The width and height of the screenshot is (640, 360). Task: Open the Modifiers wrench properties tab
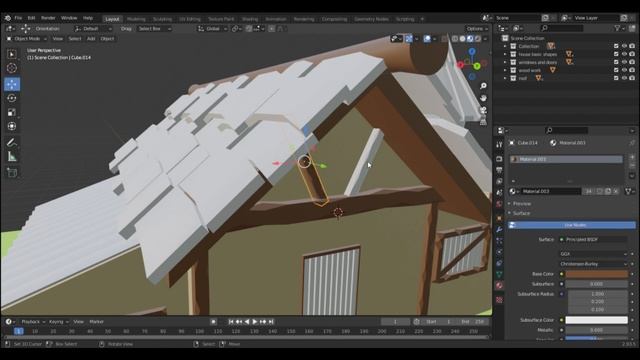pos(499,229)
